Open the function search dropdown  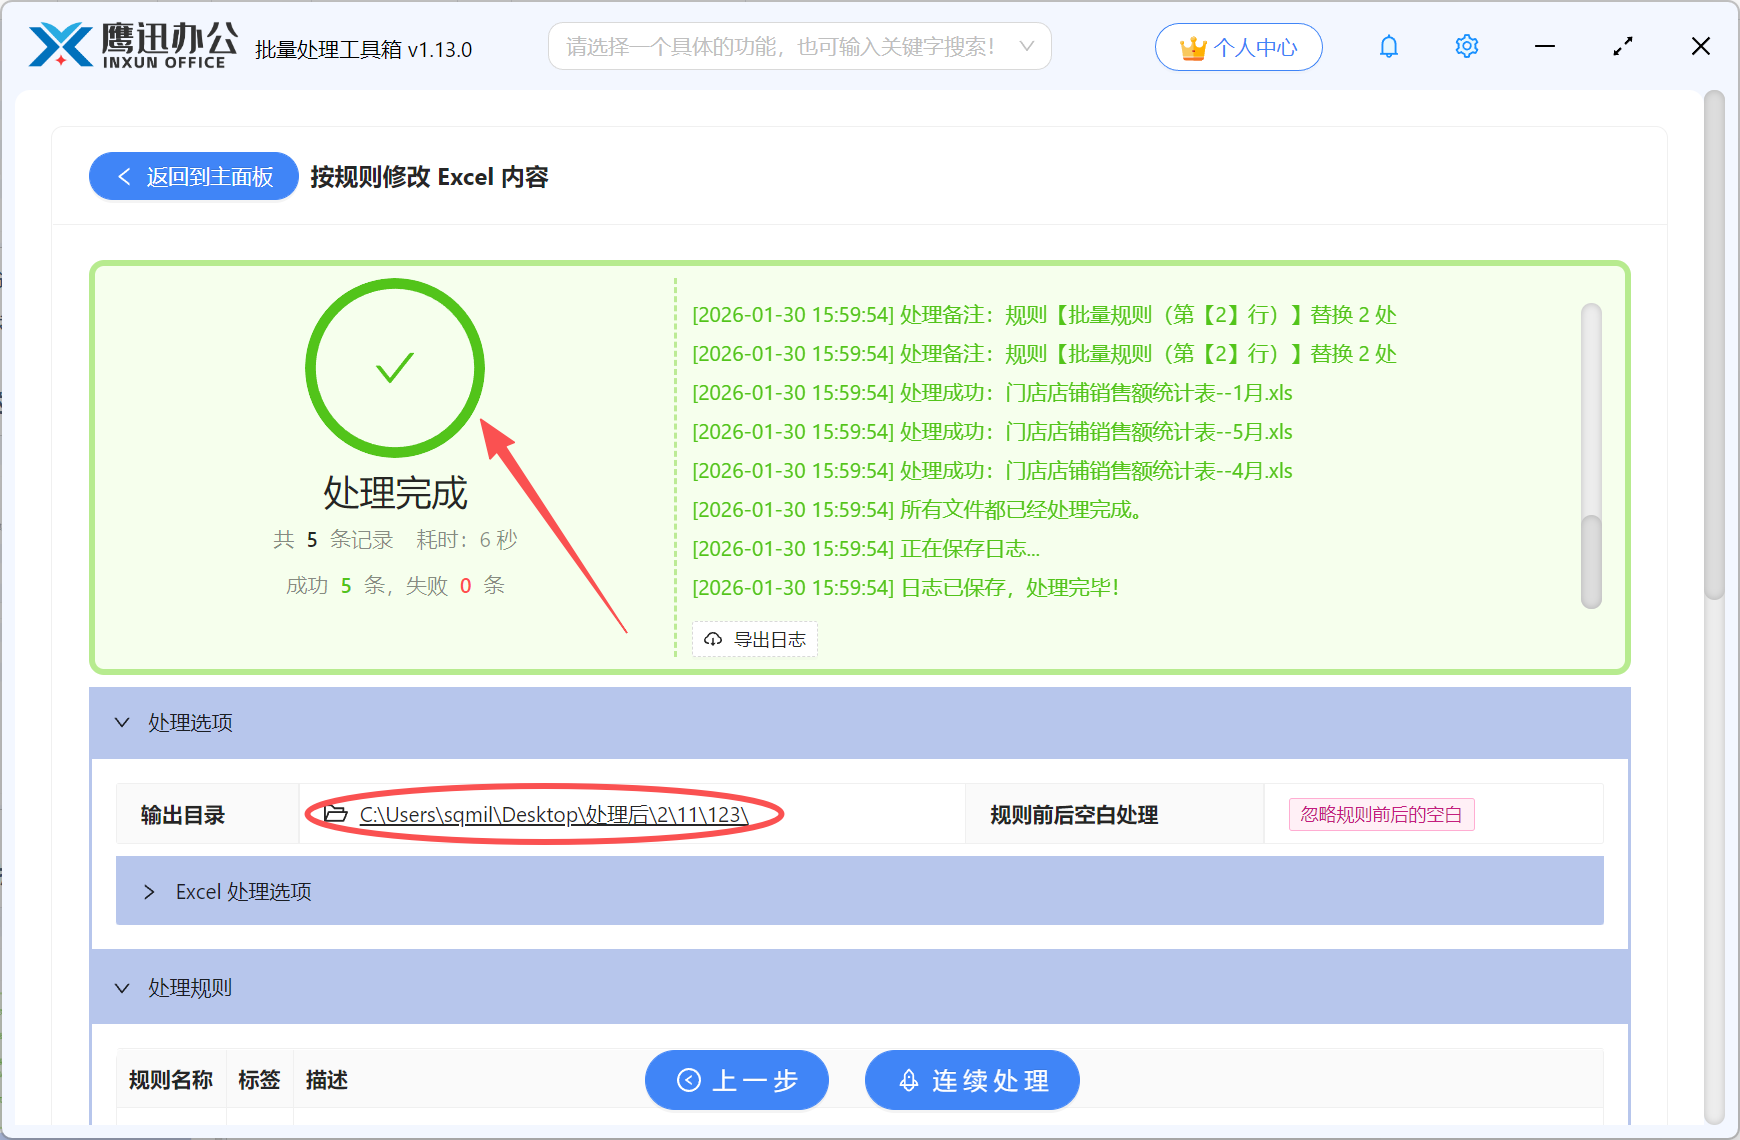(1026, 46)
